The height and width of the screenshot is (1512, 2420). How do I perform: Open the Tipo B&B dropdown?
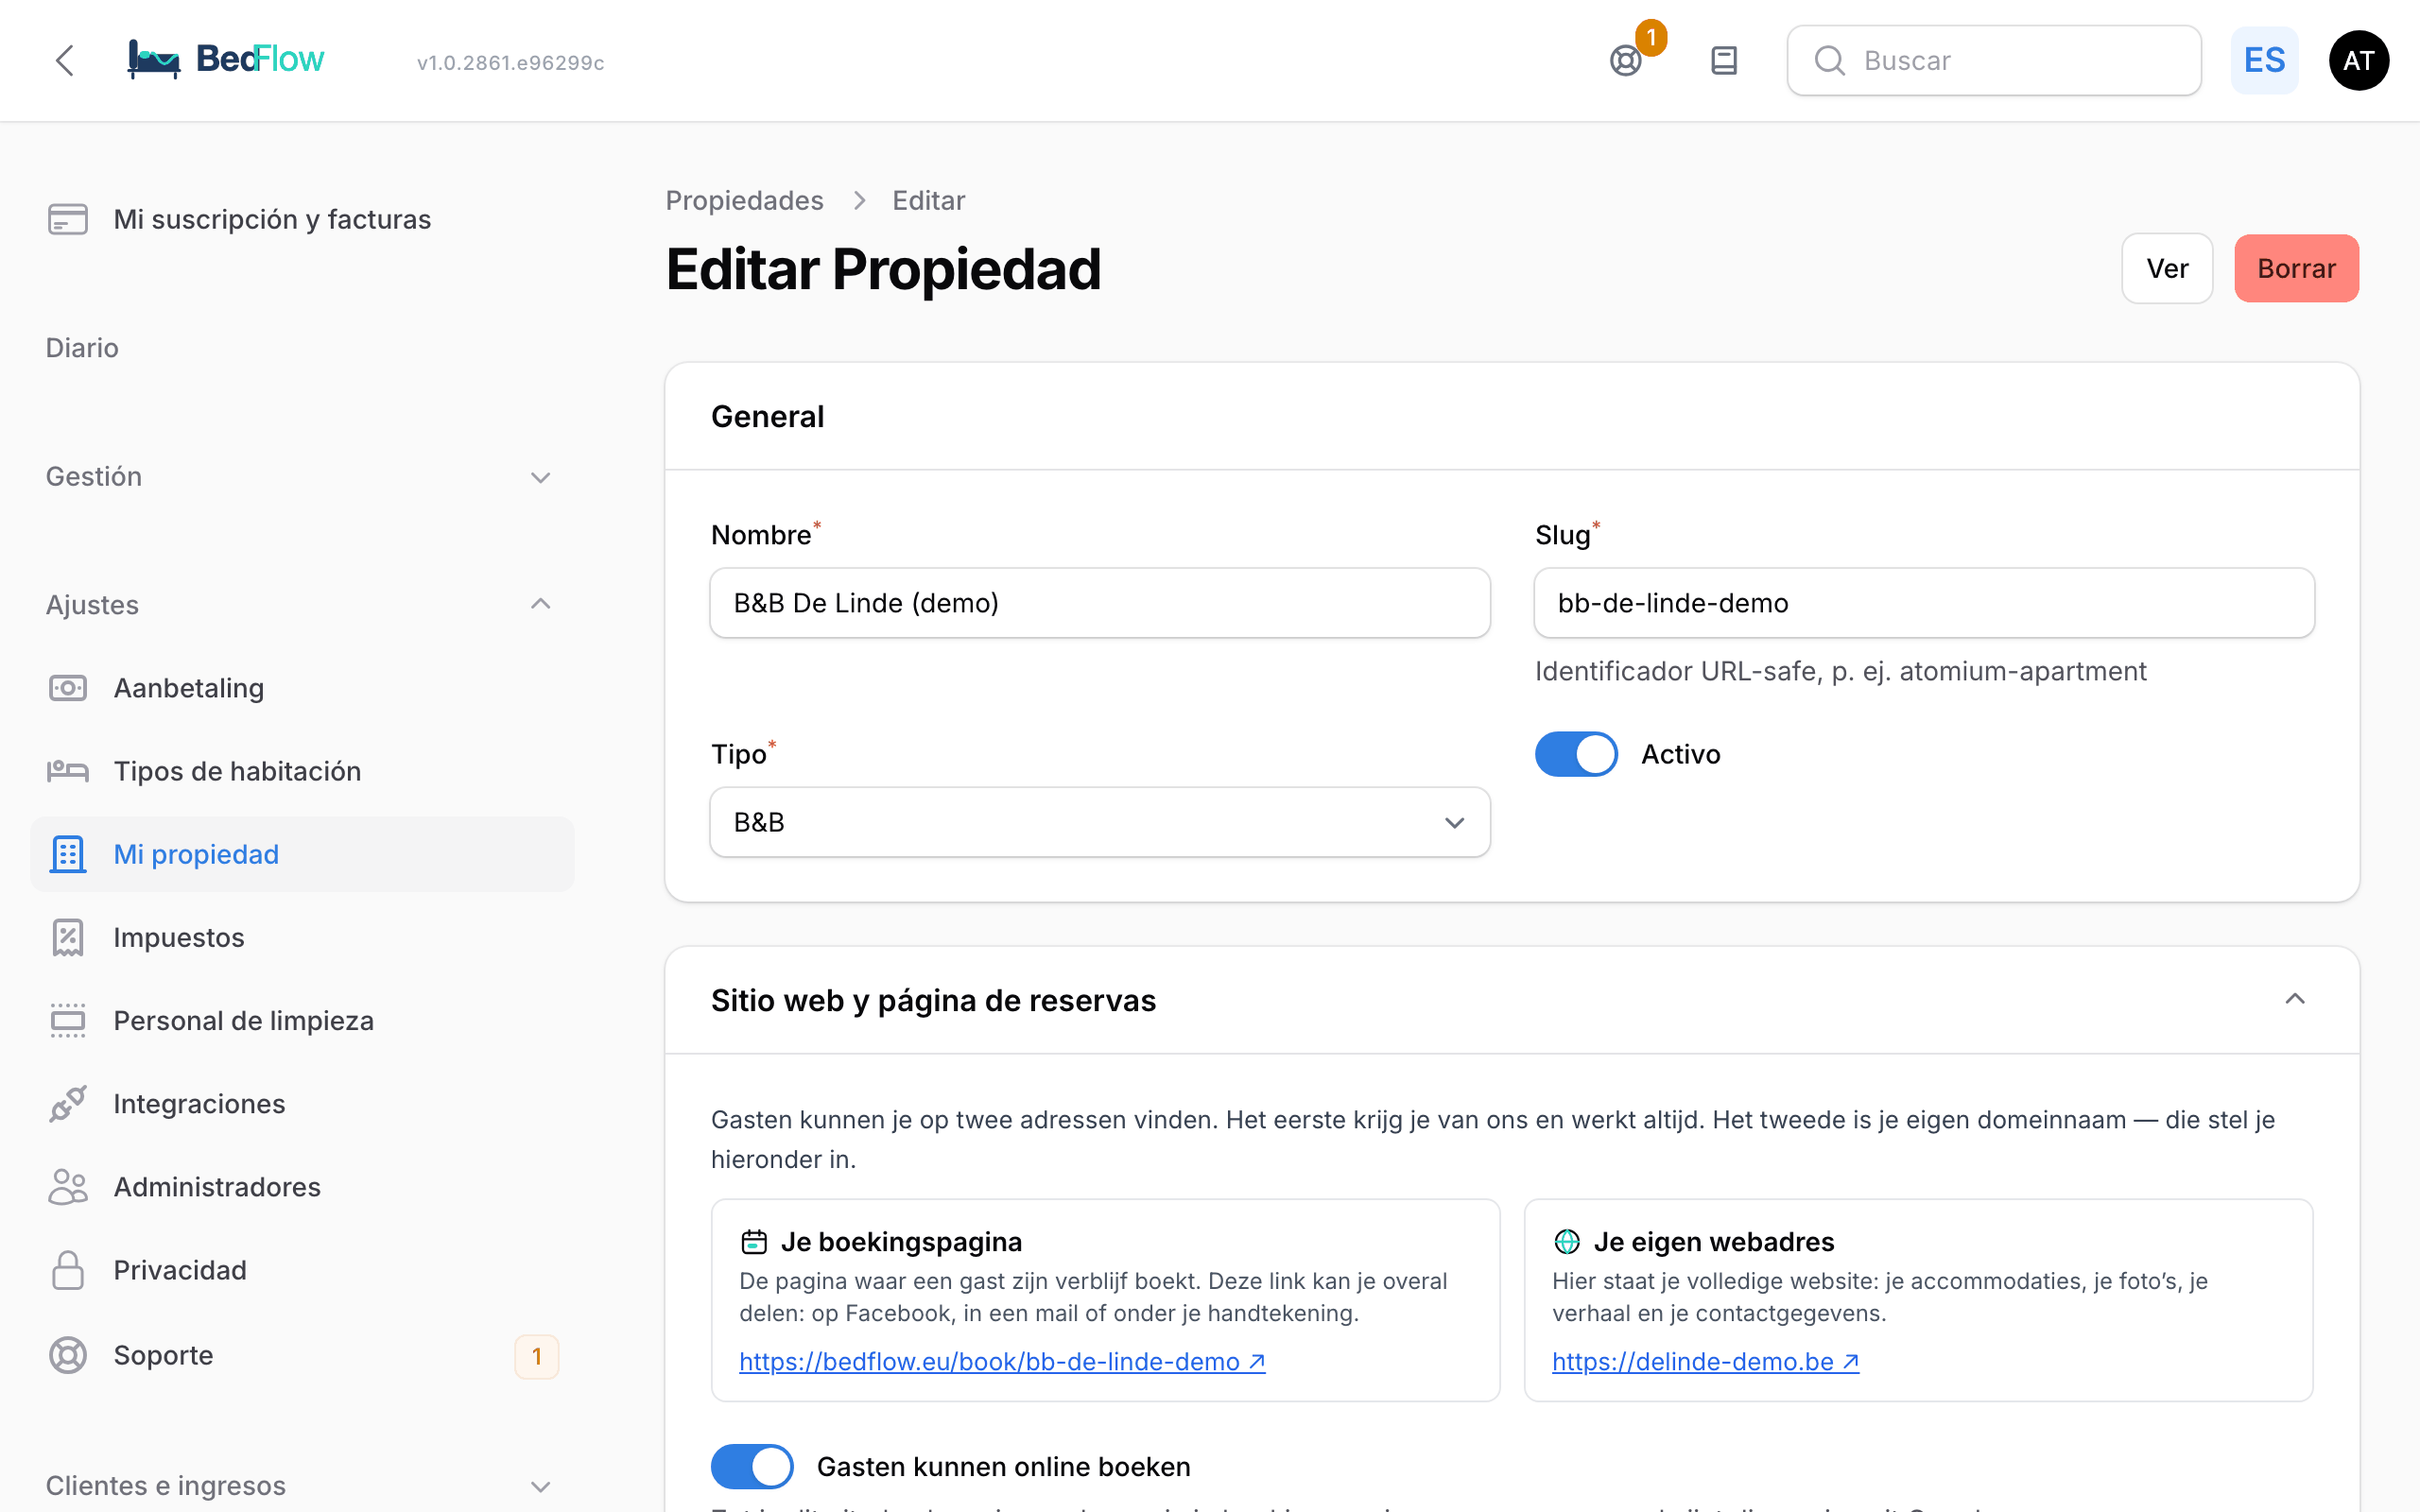[x=1100, y=822]
